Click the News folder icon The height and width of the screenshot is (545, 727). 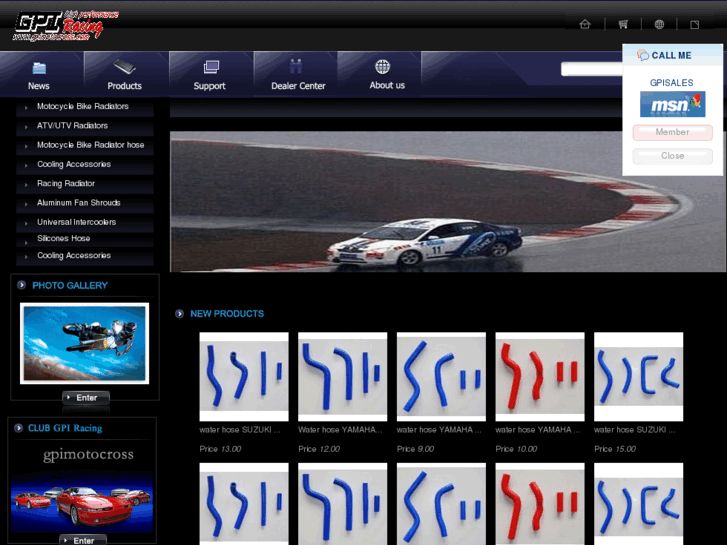tap(39, 68)
